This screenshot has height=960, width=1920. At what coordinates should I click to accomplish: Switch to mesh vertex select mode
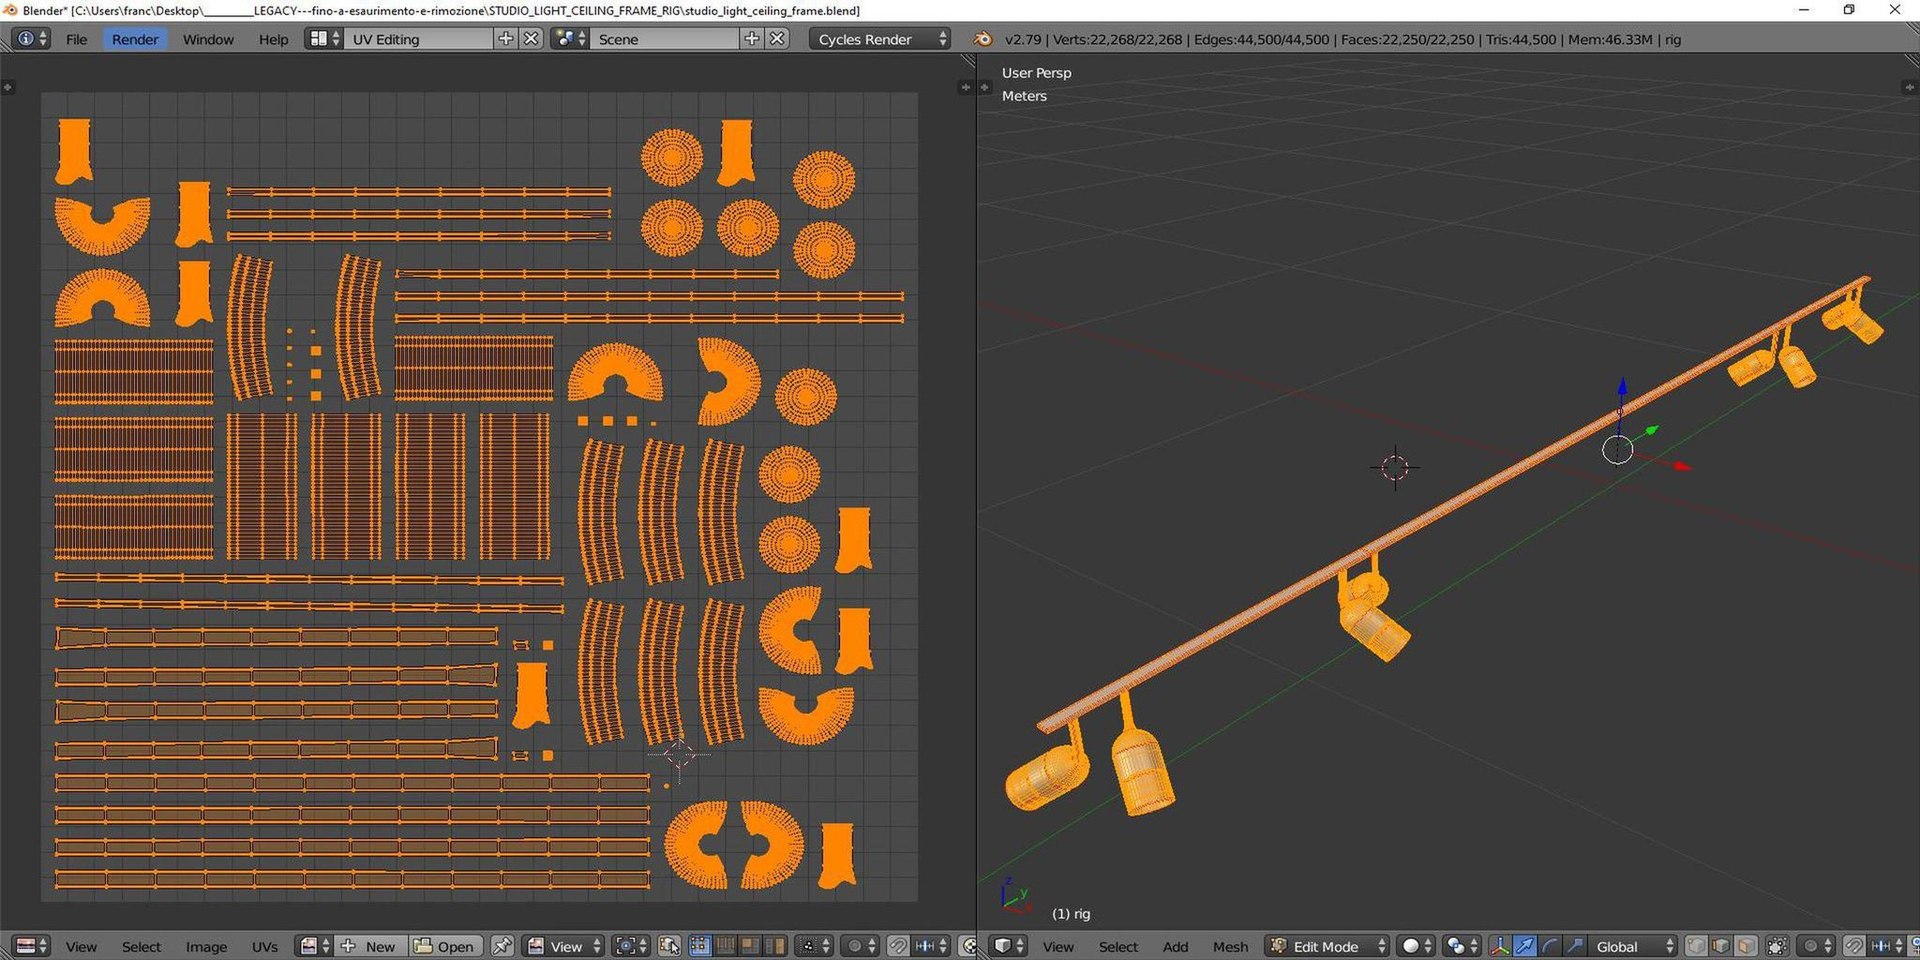pos(1696,946)
